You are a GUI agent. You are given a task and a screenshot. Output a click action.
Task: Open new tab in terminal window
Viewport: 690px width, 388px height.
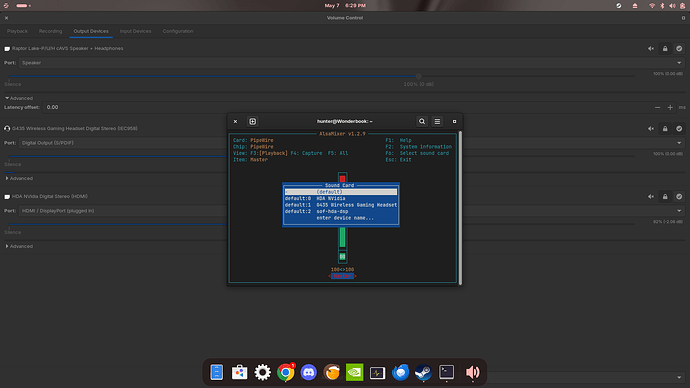point(253,121)
